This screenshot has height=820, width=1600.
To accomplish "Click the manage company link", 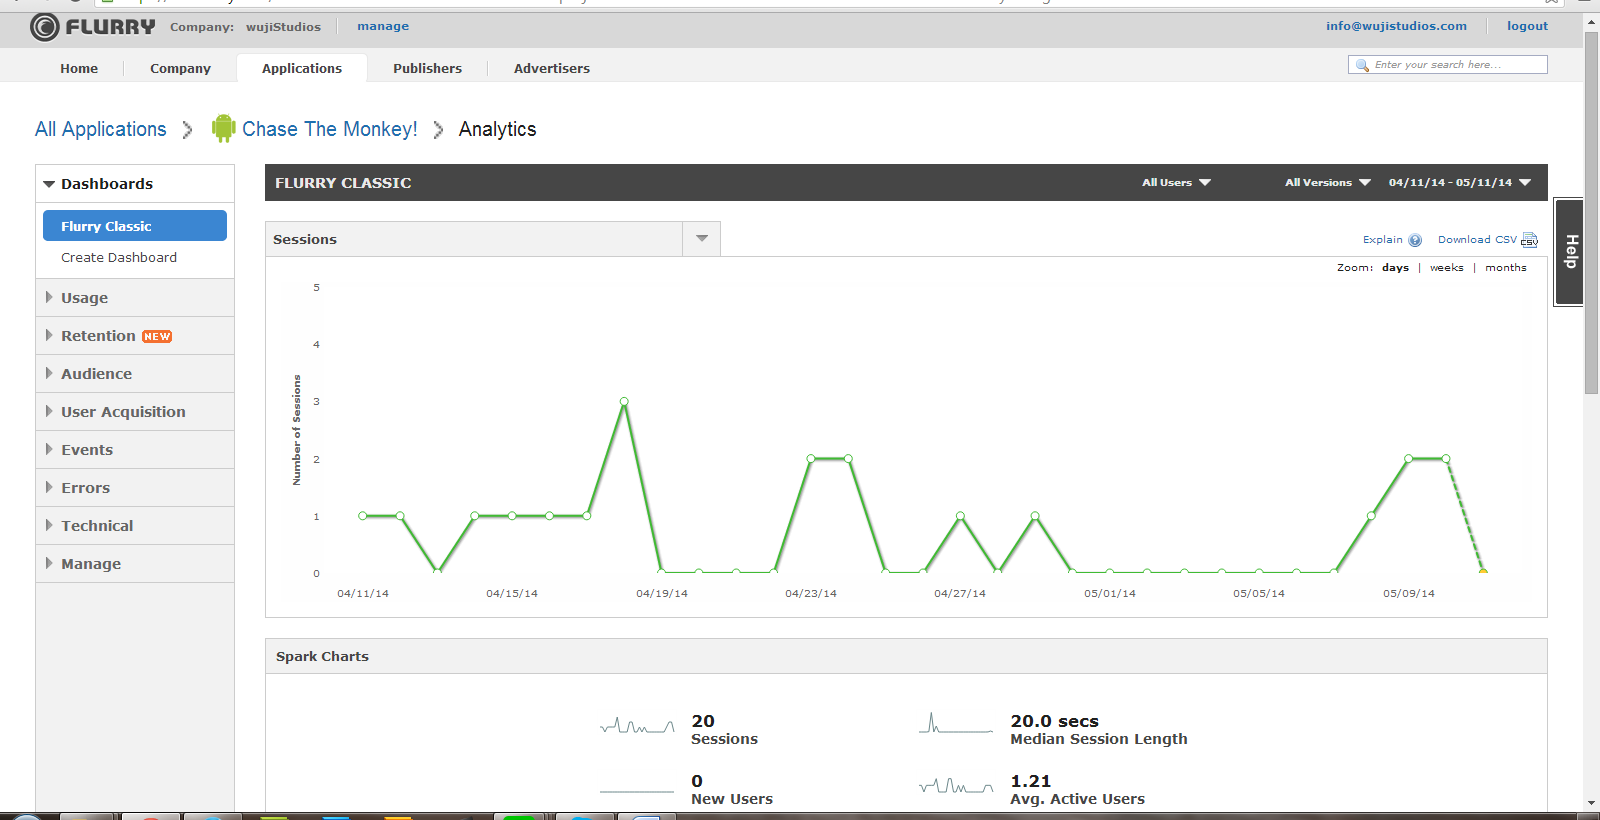I will [383, 26].
